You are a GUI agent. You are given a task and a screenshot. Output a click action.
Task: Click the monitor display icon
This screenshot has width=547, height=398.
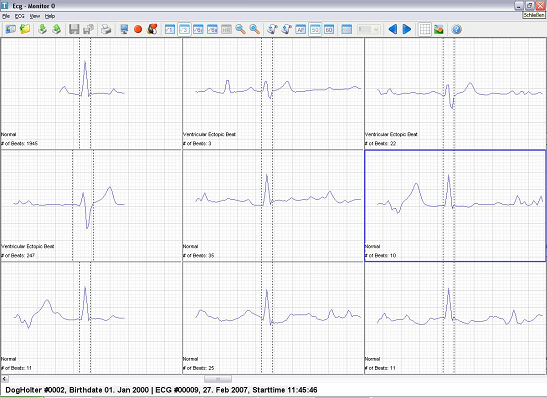click(x=124, y=29)
